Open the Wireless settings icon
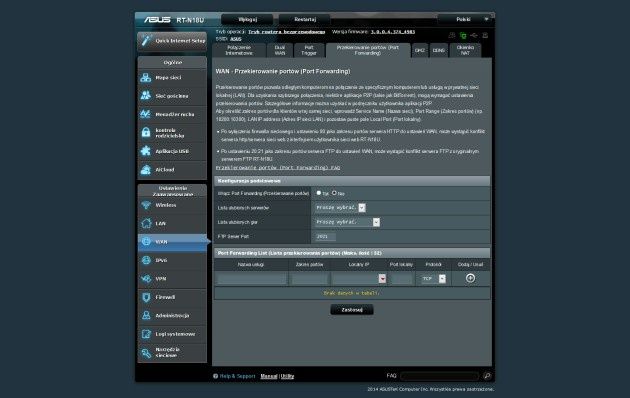630x398 pixels. [x=146, y=205]
